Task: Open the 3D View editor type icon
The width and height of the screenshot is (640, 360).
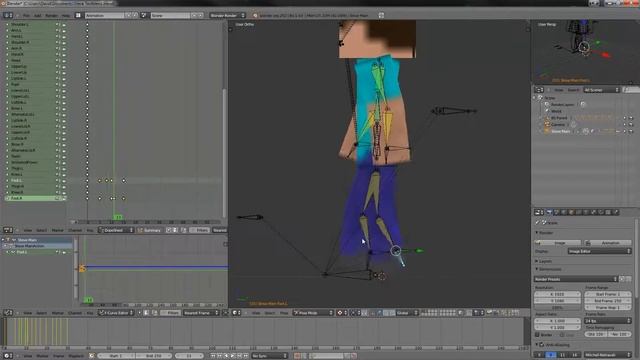Action: click(236, 313)
